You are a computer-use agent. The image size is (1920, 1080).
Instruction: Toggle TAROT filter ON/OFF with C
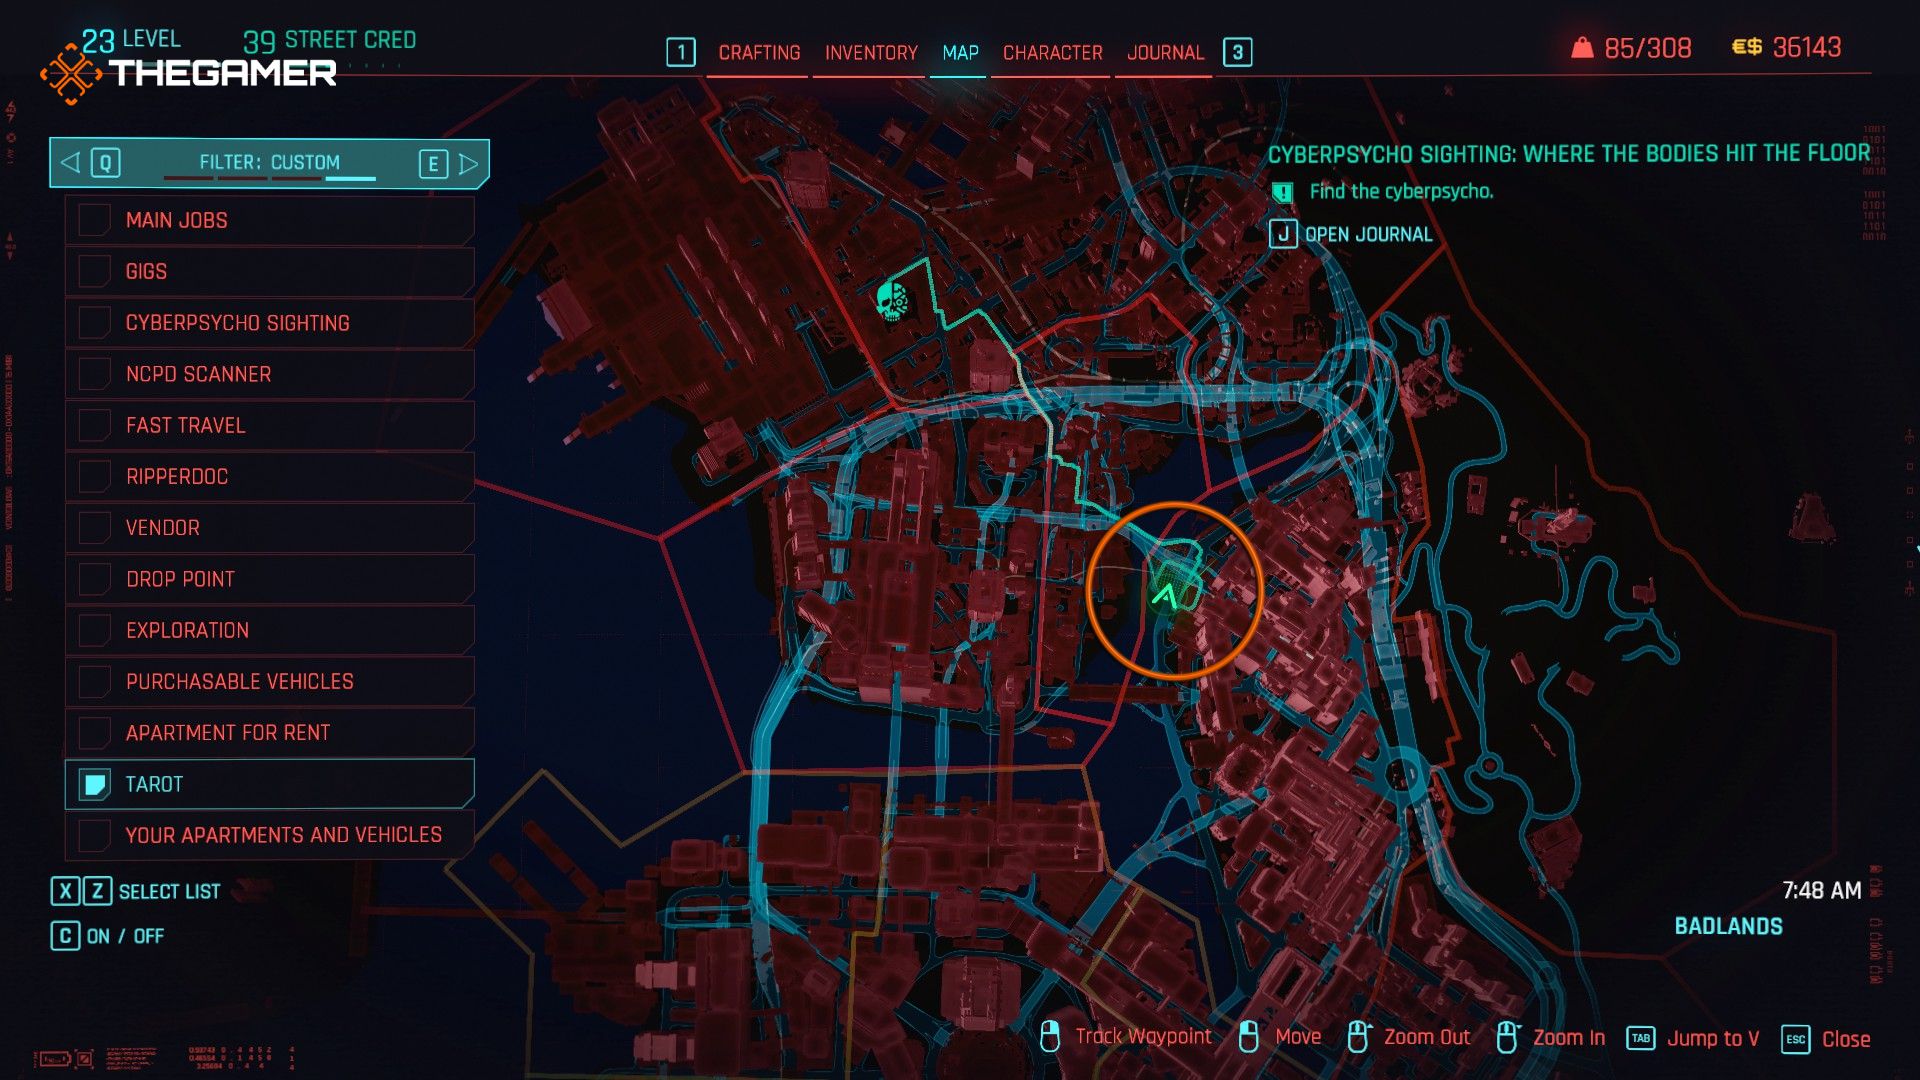[x=96, y=782]
